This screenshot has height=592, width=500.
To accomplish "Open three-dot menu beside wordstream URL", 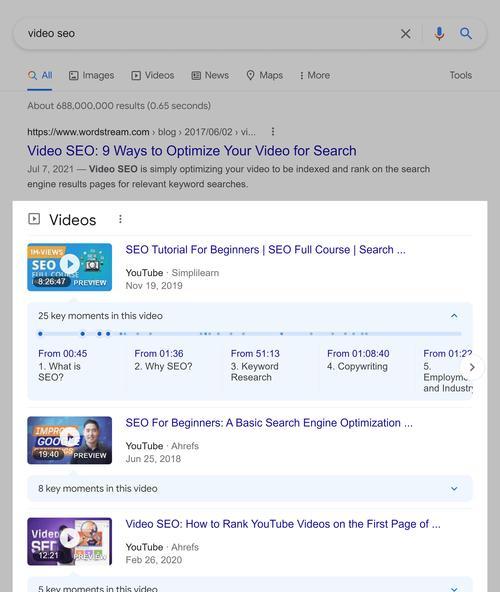I will pyautogui.click(x=273, y=132).
